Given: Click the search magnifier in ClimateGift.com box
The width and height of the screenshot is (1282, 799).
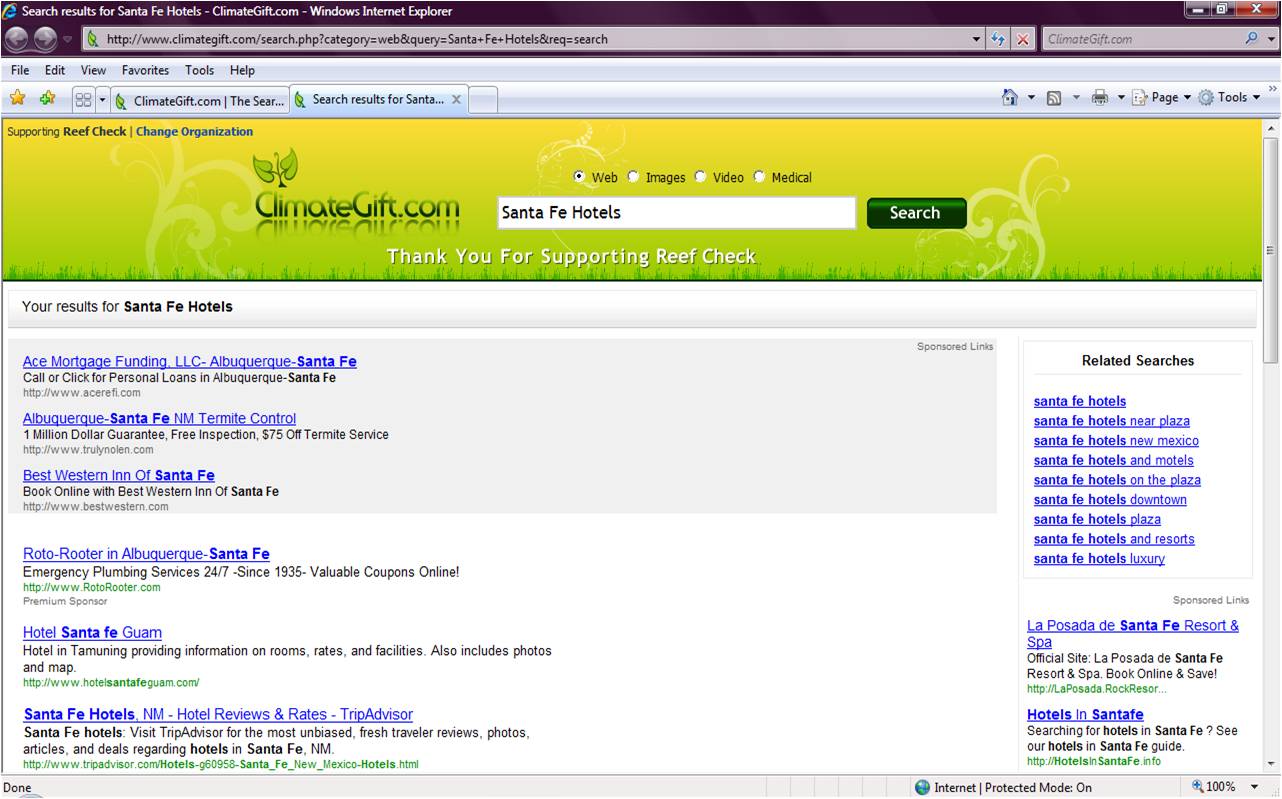Looking at the screenshot, I should pyautogui.click(x=1251, y=39).
